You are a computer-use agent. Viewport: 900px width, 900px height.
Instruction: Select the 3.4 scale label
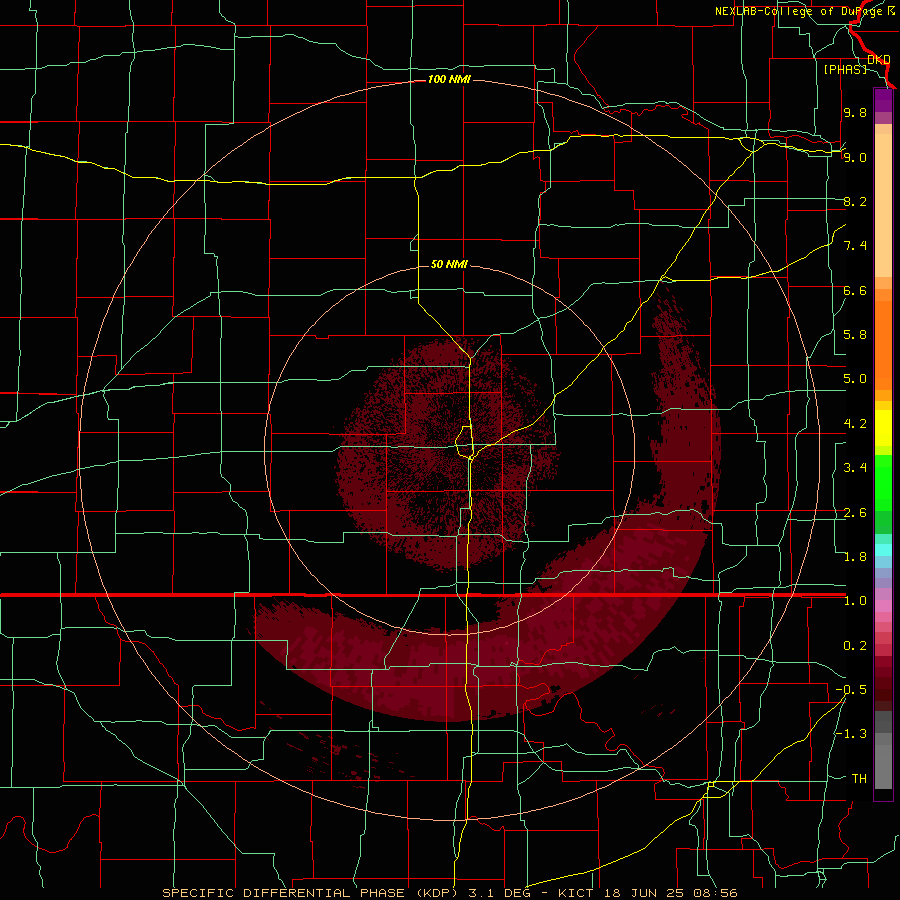point(855,468)
